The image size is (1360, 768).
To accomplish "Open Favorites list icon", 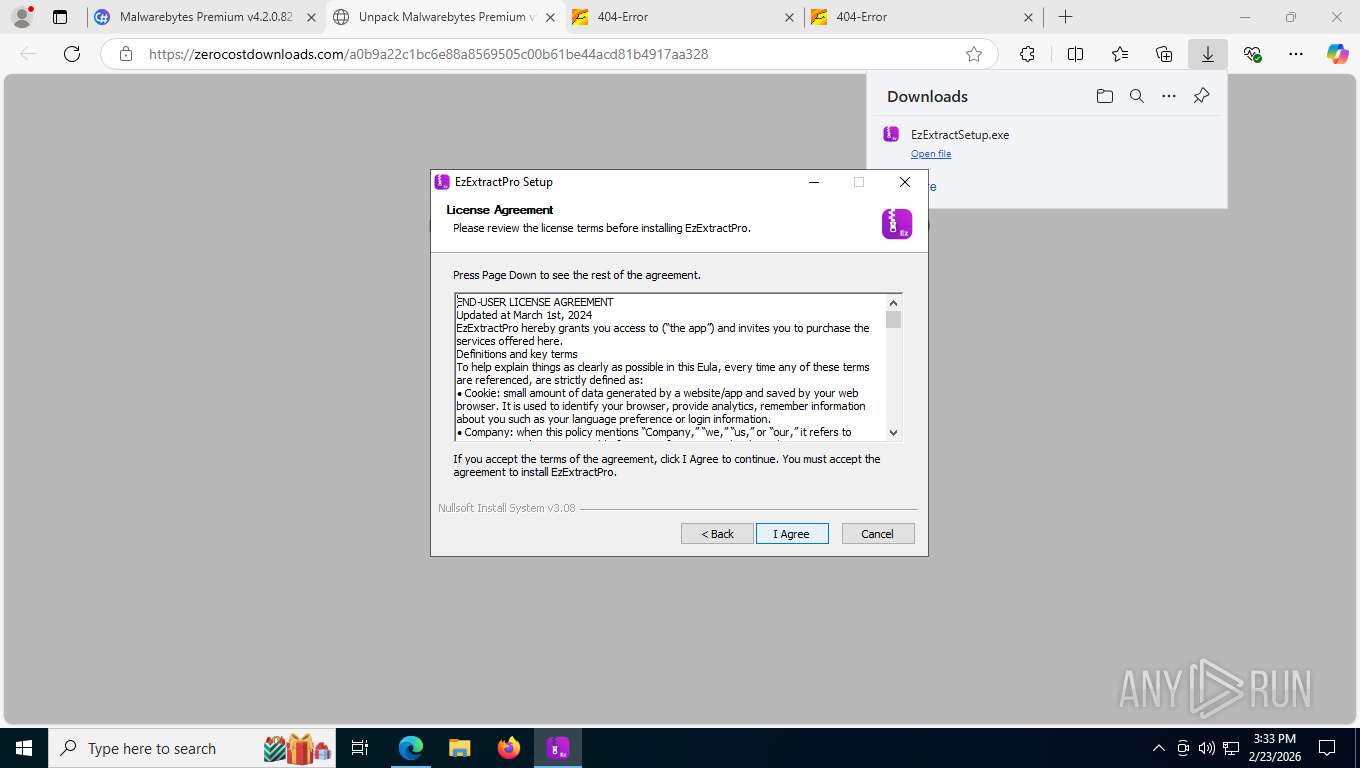I will pyautogui.click(x=1120, y=54).
